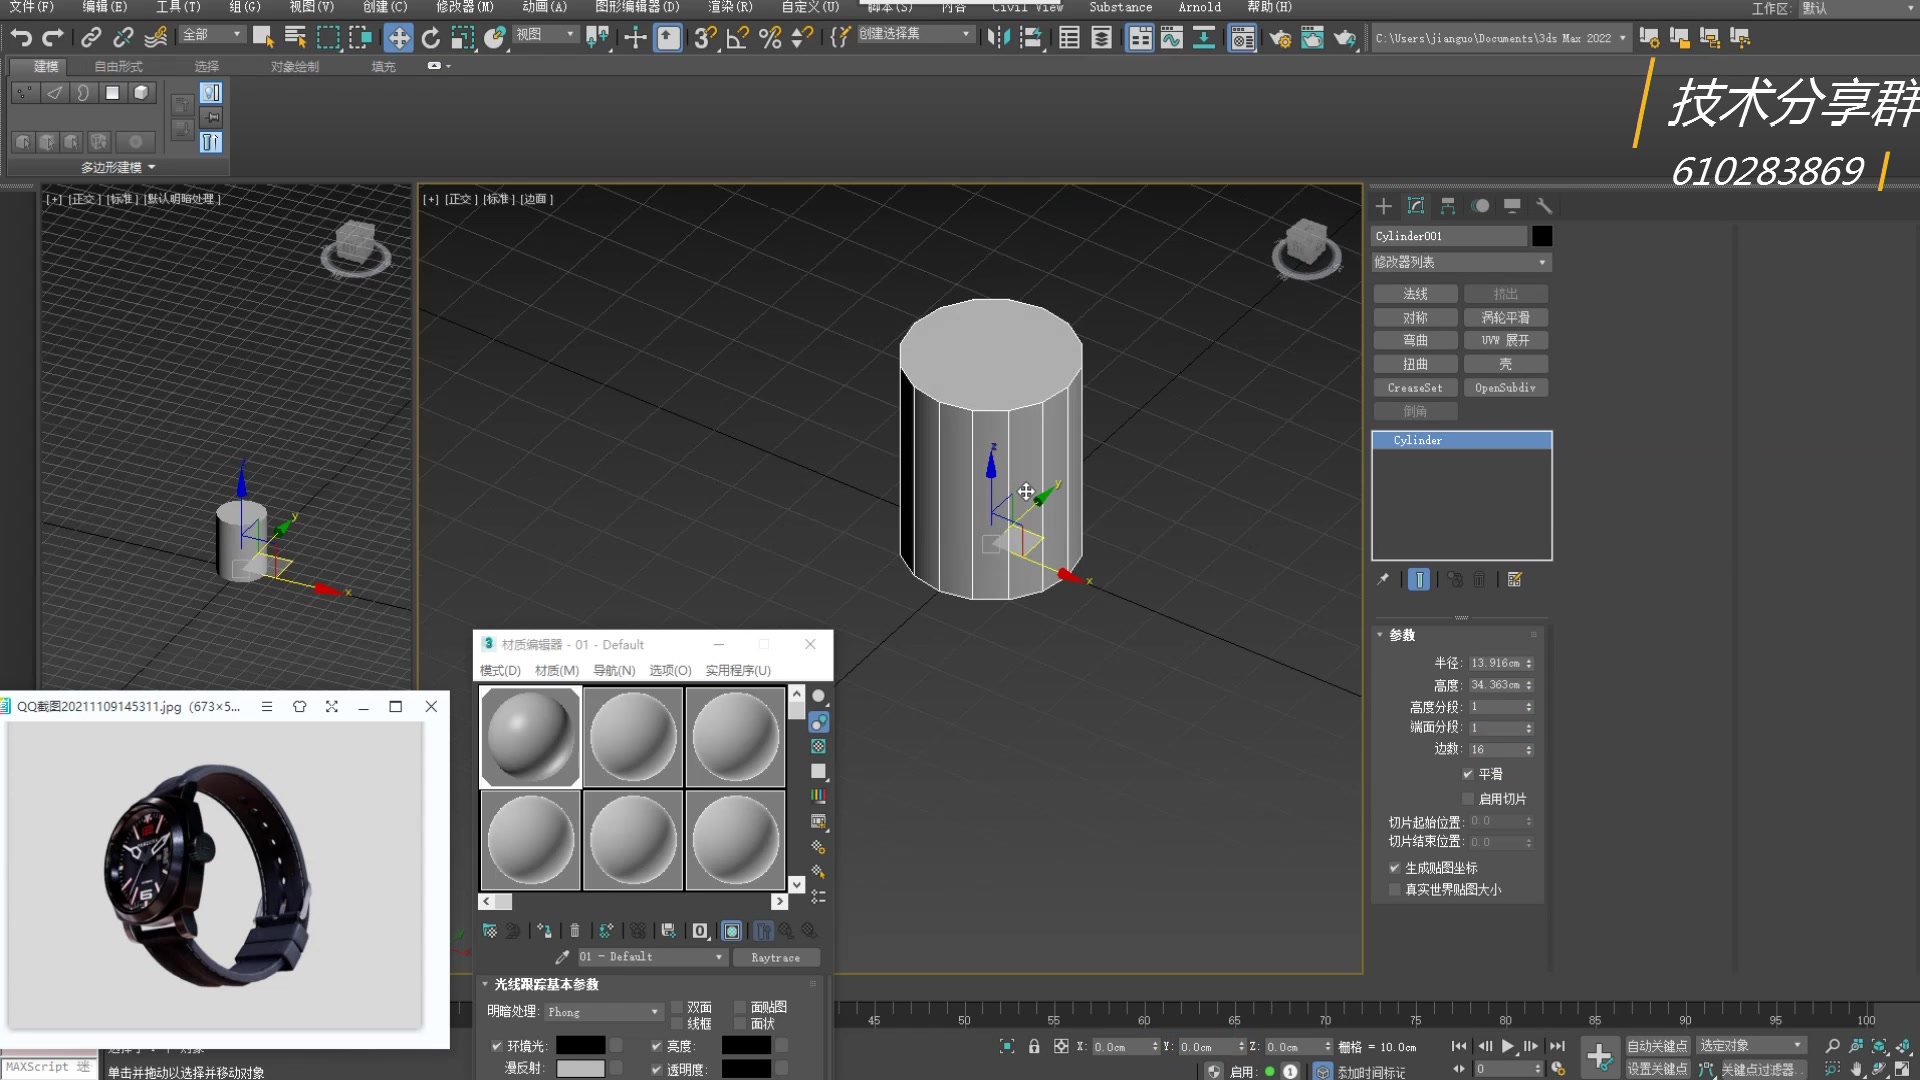Enable the 启用切片 slice checkbox
Viewport: 1920px width, 1080px height.
(x=1468, y=799)
